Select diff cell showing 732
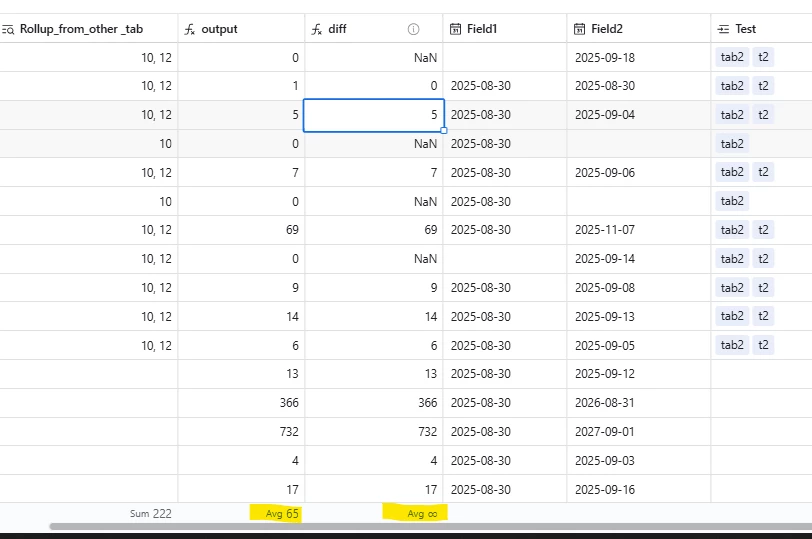 coord(374,432)
